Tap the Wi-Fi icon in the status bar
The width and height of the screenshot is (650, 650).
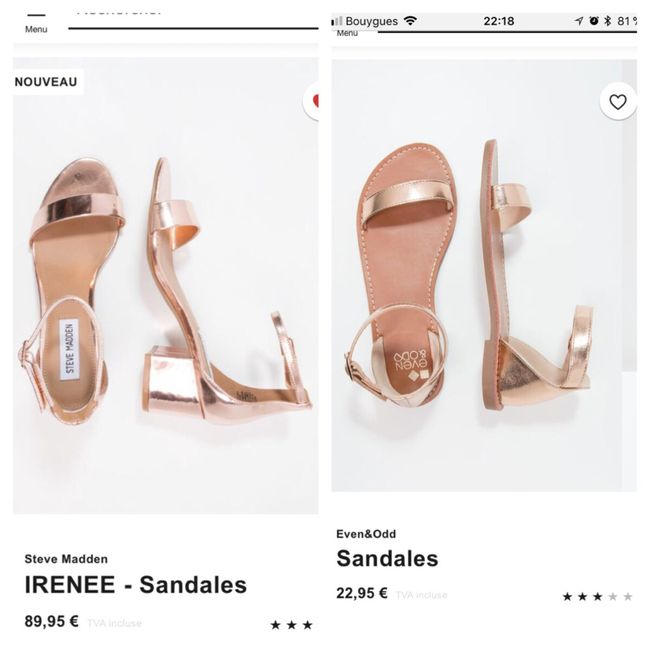(410, 21)
